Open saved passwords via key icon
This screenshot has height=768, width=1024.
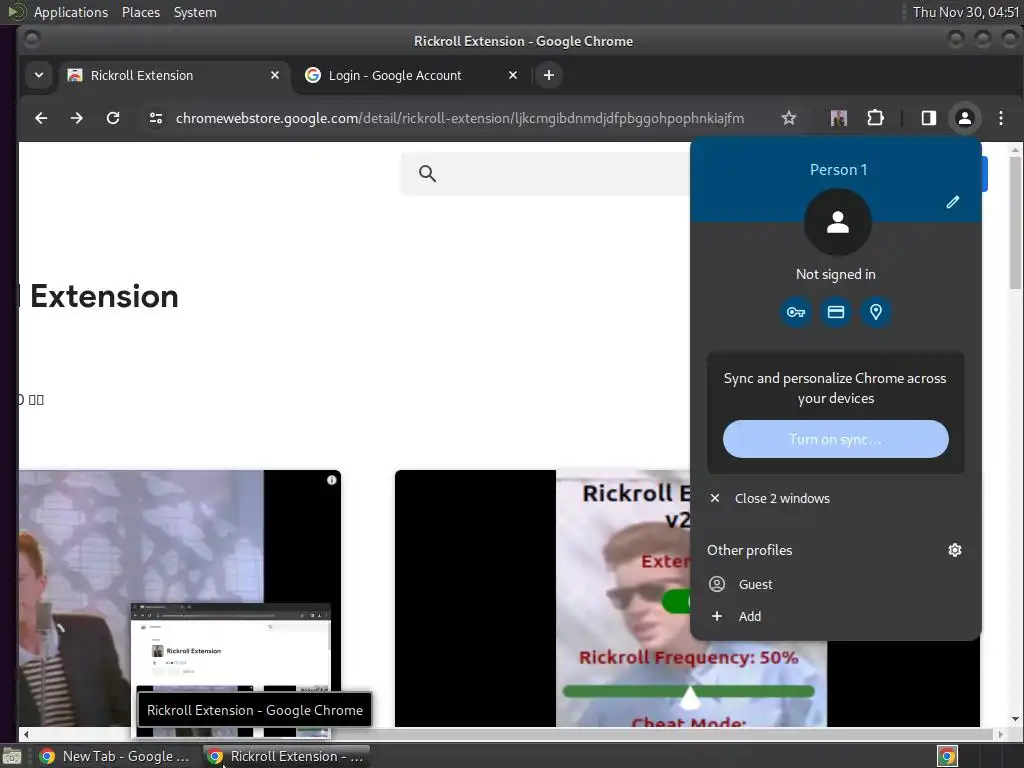pos(795,312)
